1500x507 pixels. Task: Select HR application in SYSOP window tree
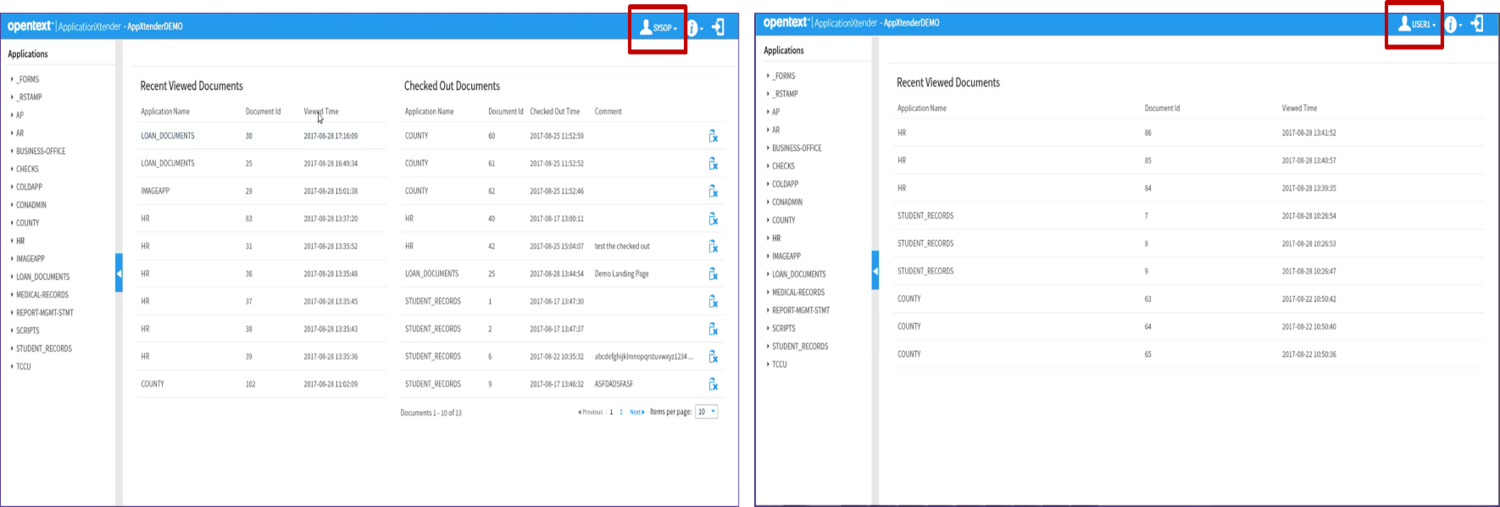(21, 241)
